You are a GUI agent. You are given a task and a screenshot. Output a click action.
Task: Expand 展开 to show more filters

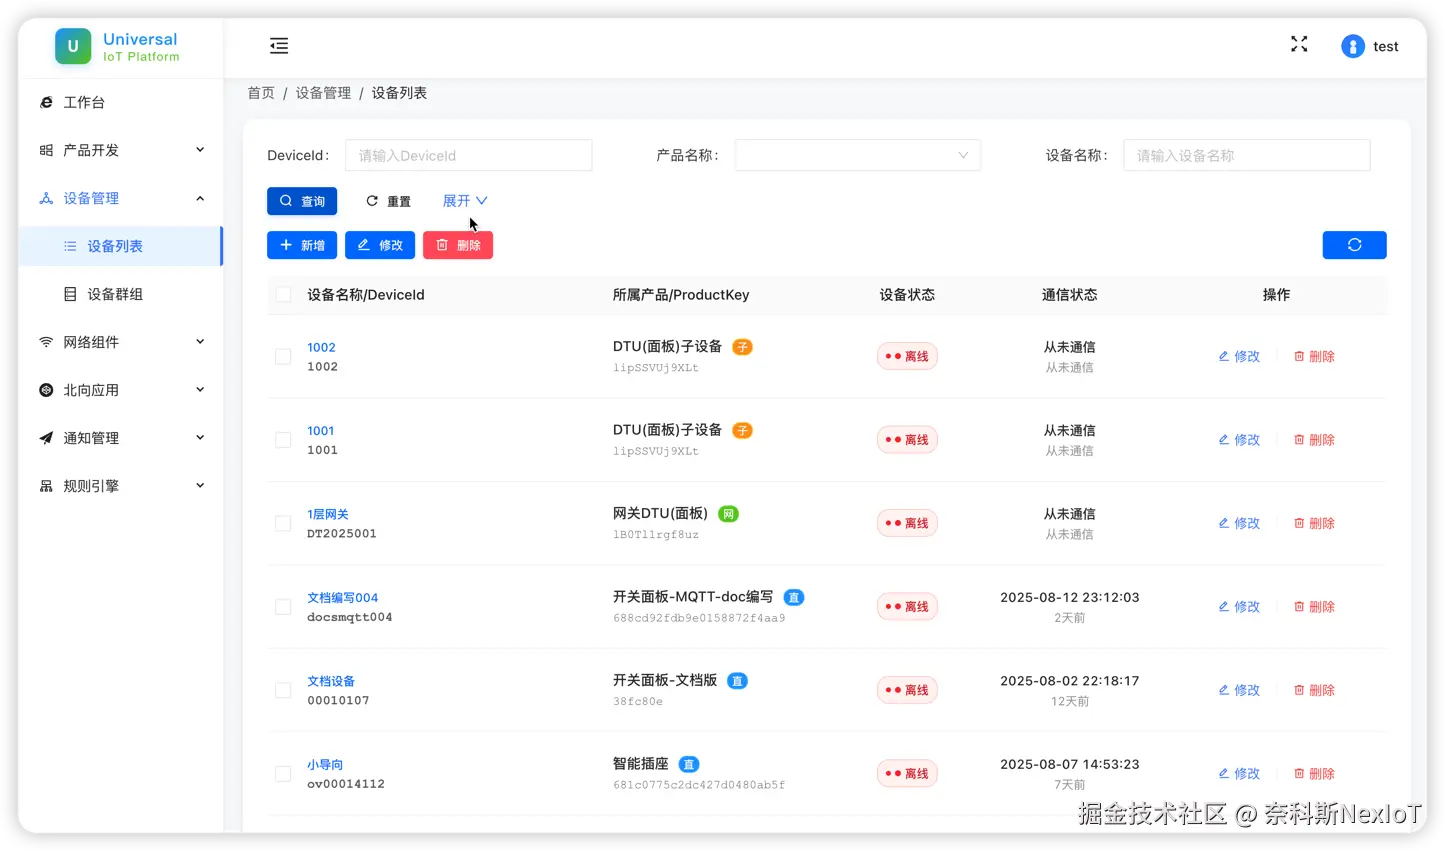point(463,200)
